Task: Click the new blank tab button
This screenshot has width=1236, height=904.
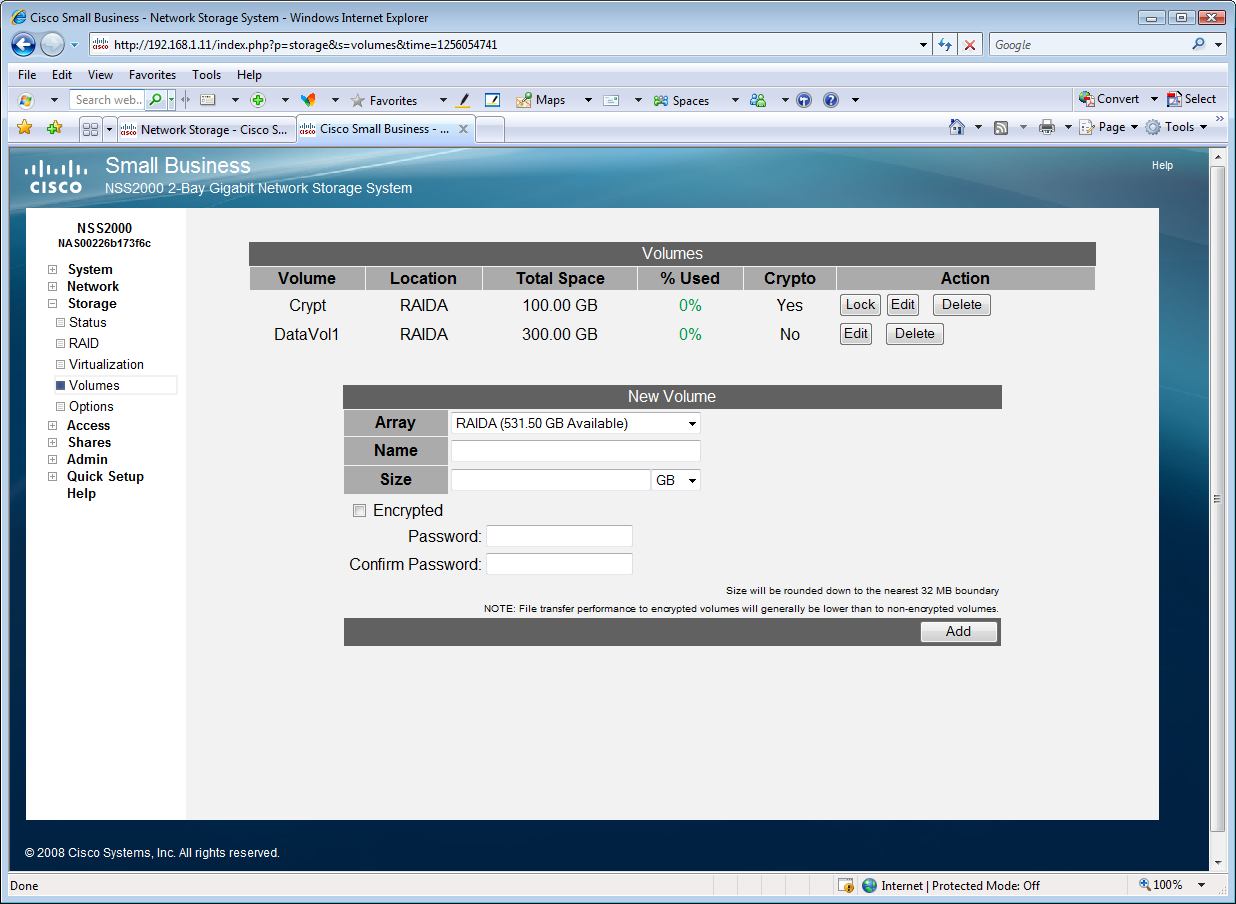Action: coord(490,129)
